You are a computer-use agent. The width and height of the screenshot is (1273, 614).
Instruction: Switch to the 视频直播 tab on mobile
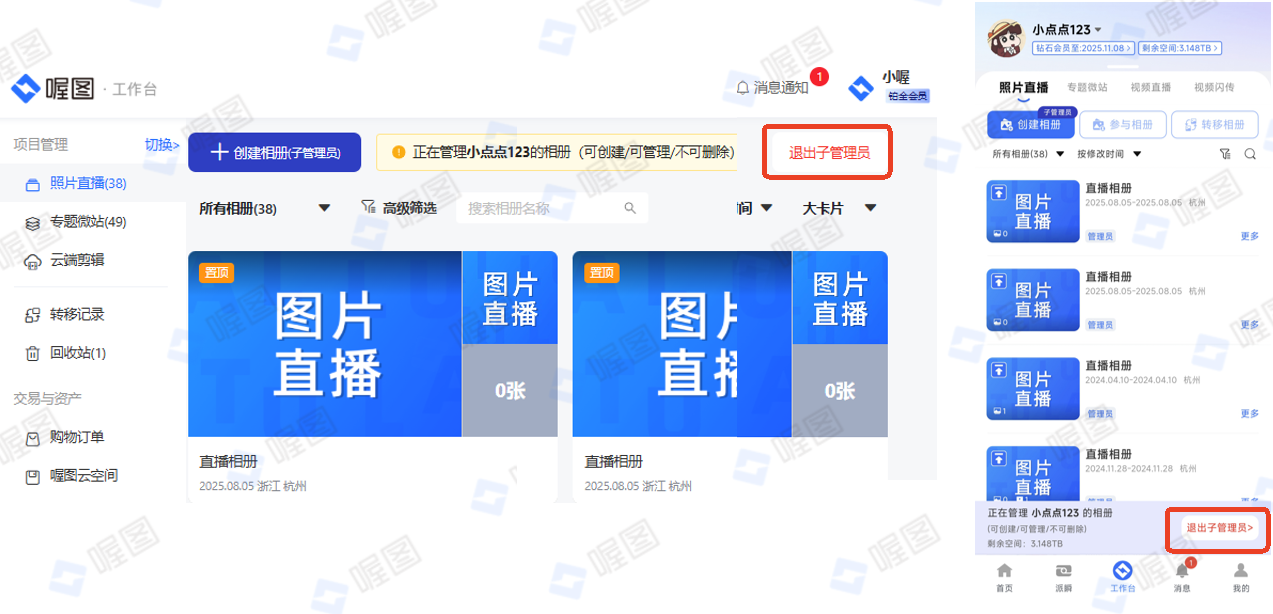[1150, 87]
